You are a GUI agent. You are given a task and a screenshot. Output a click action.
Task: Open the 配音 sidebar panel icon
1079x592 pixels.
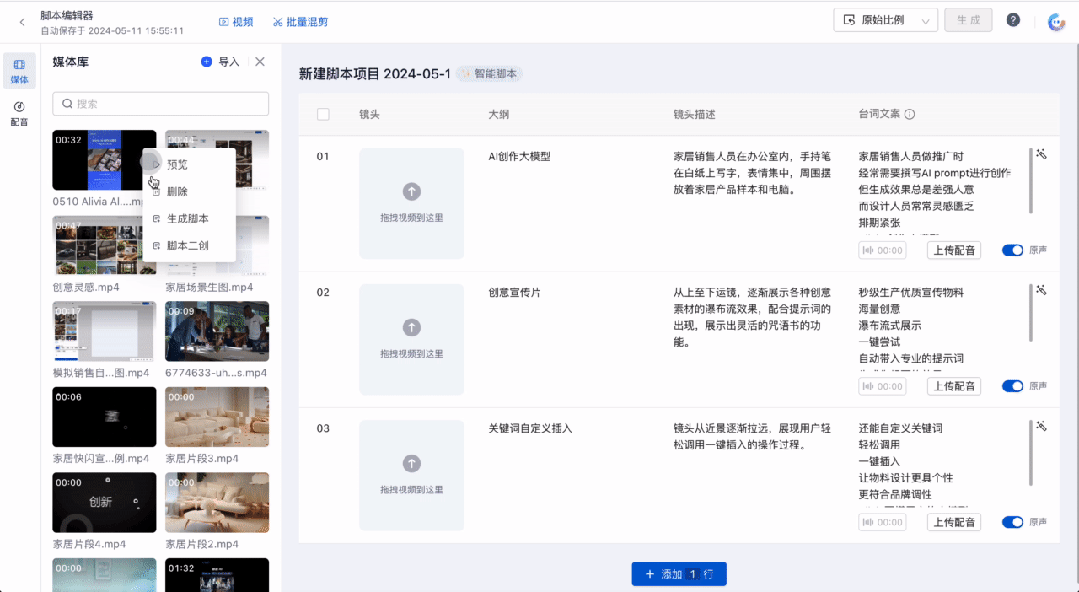(19, 114)
